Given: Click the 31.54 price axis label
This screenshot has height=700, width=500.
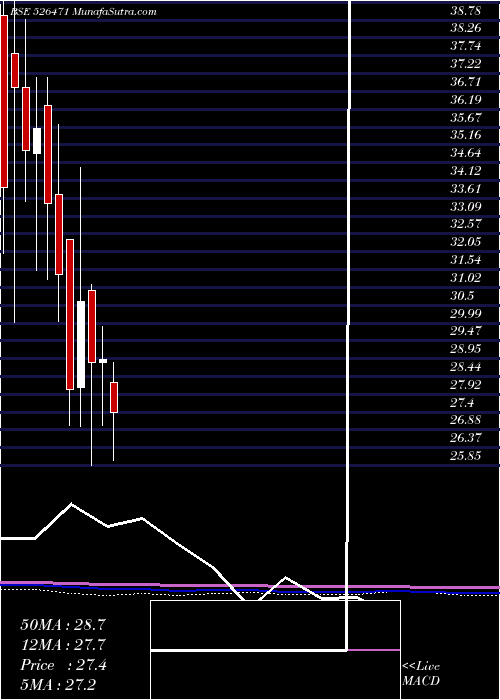Looking at the screenshot, I should tap(466, 260).
